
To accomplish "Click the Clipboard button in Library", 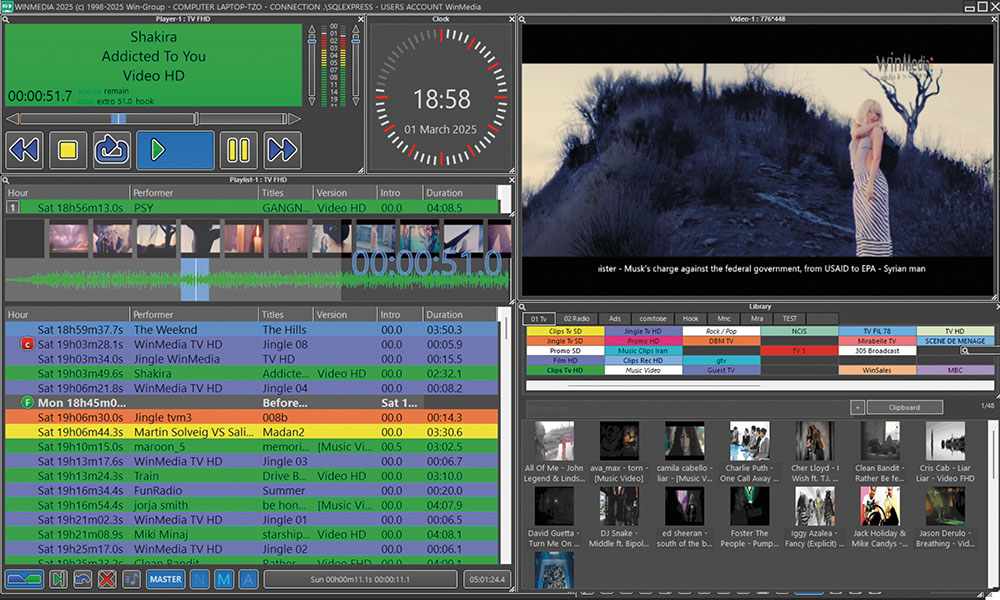I will (x=905, y=407).
